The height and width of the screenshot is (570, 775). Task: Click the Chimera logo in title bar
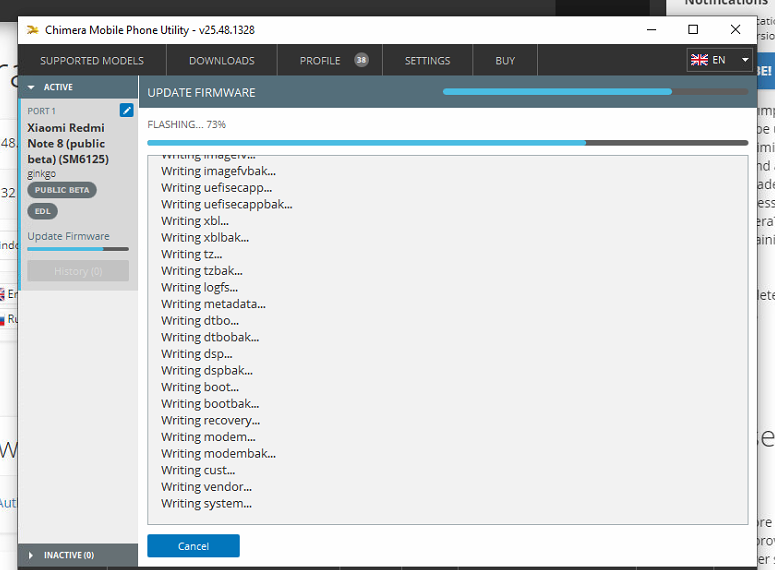tap(33, 30)
